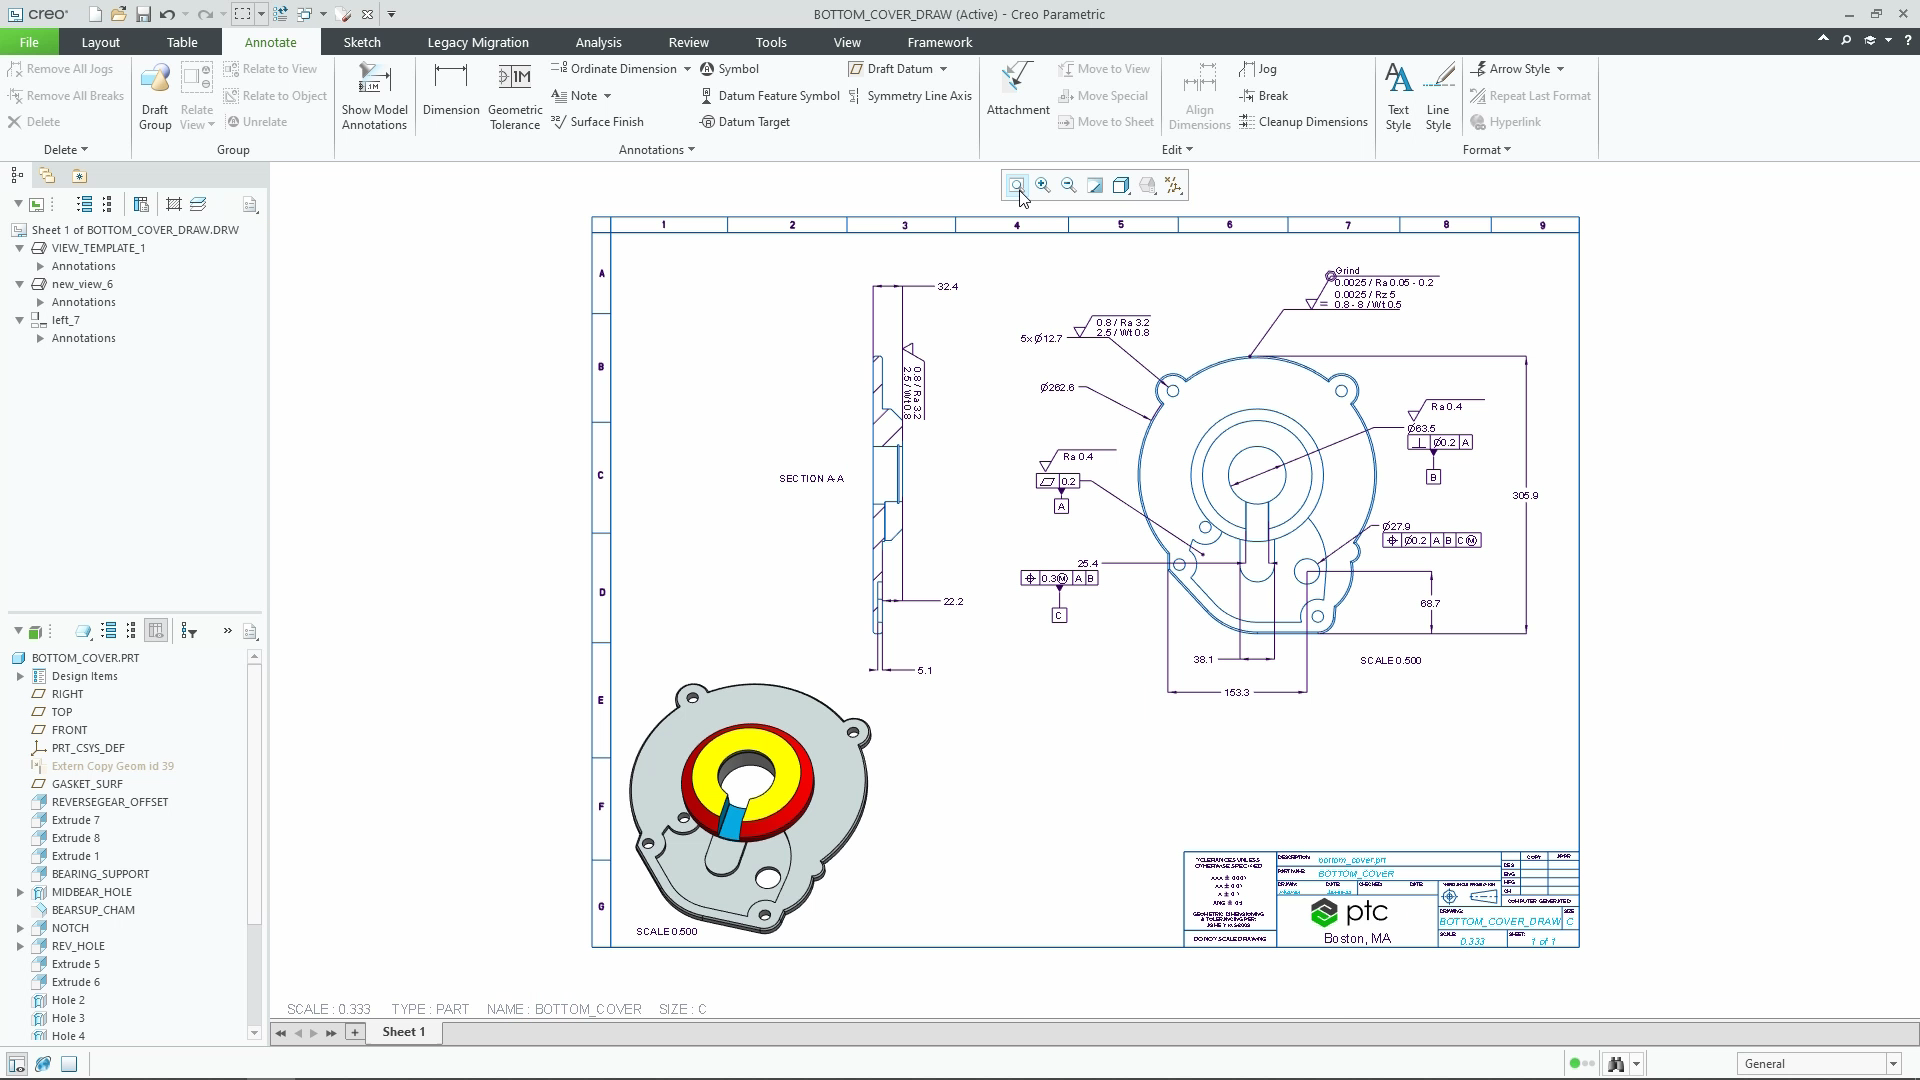Insert a Datum Feature Symbol
This screenshot has height=1080, width=1920.
click(x=770, y=96)
